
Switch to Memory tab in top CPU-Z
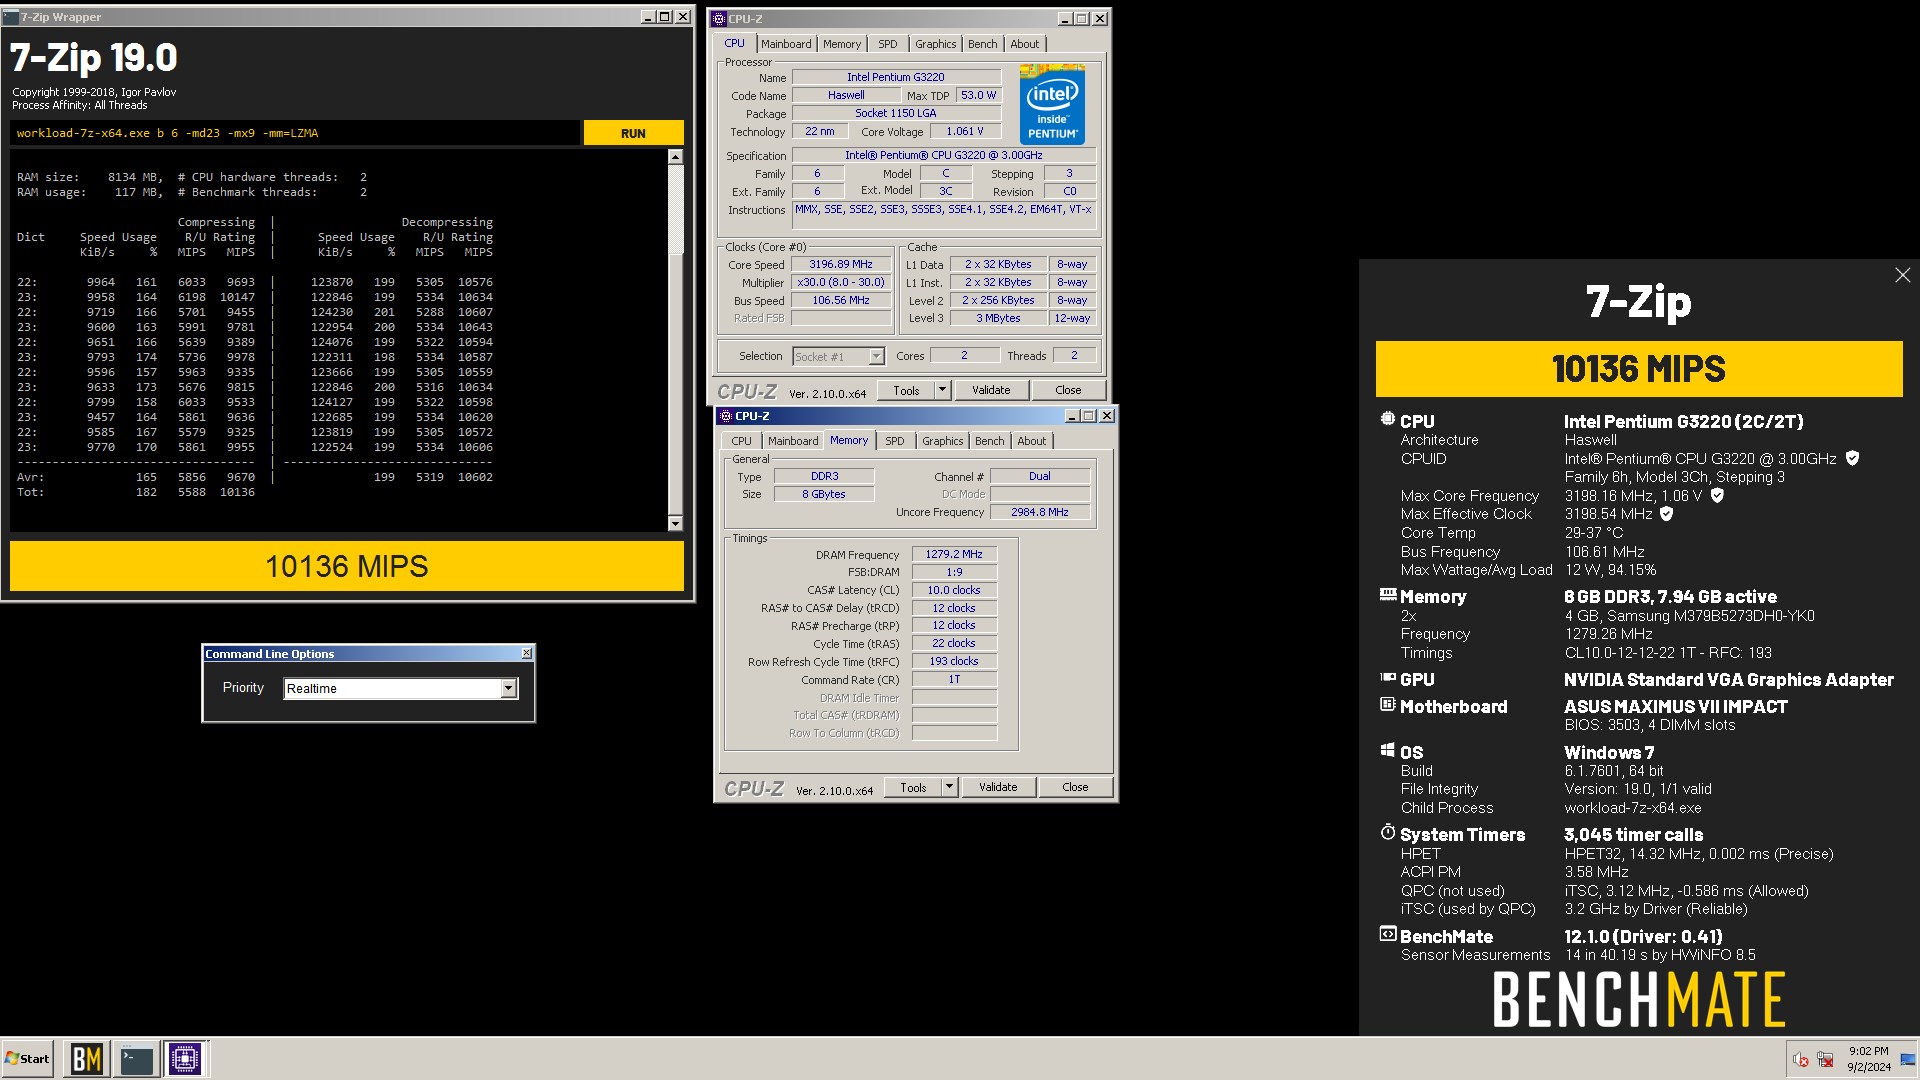842,44
